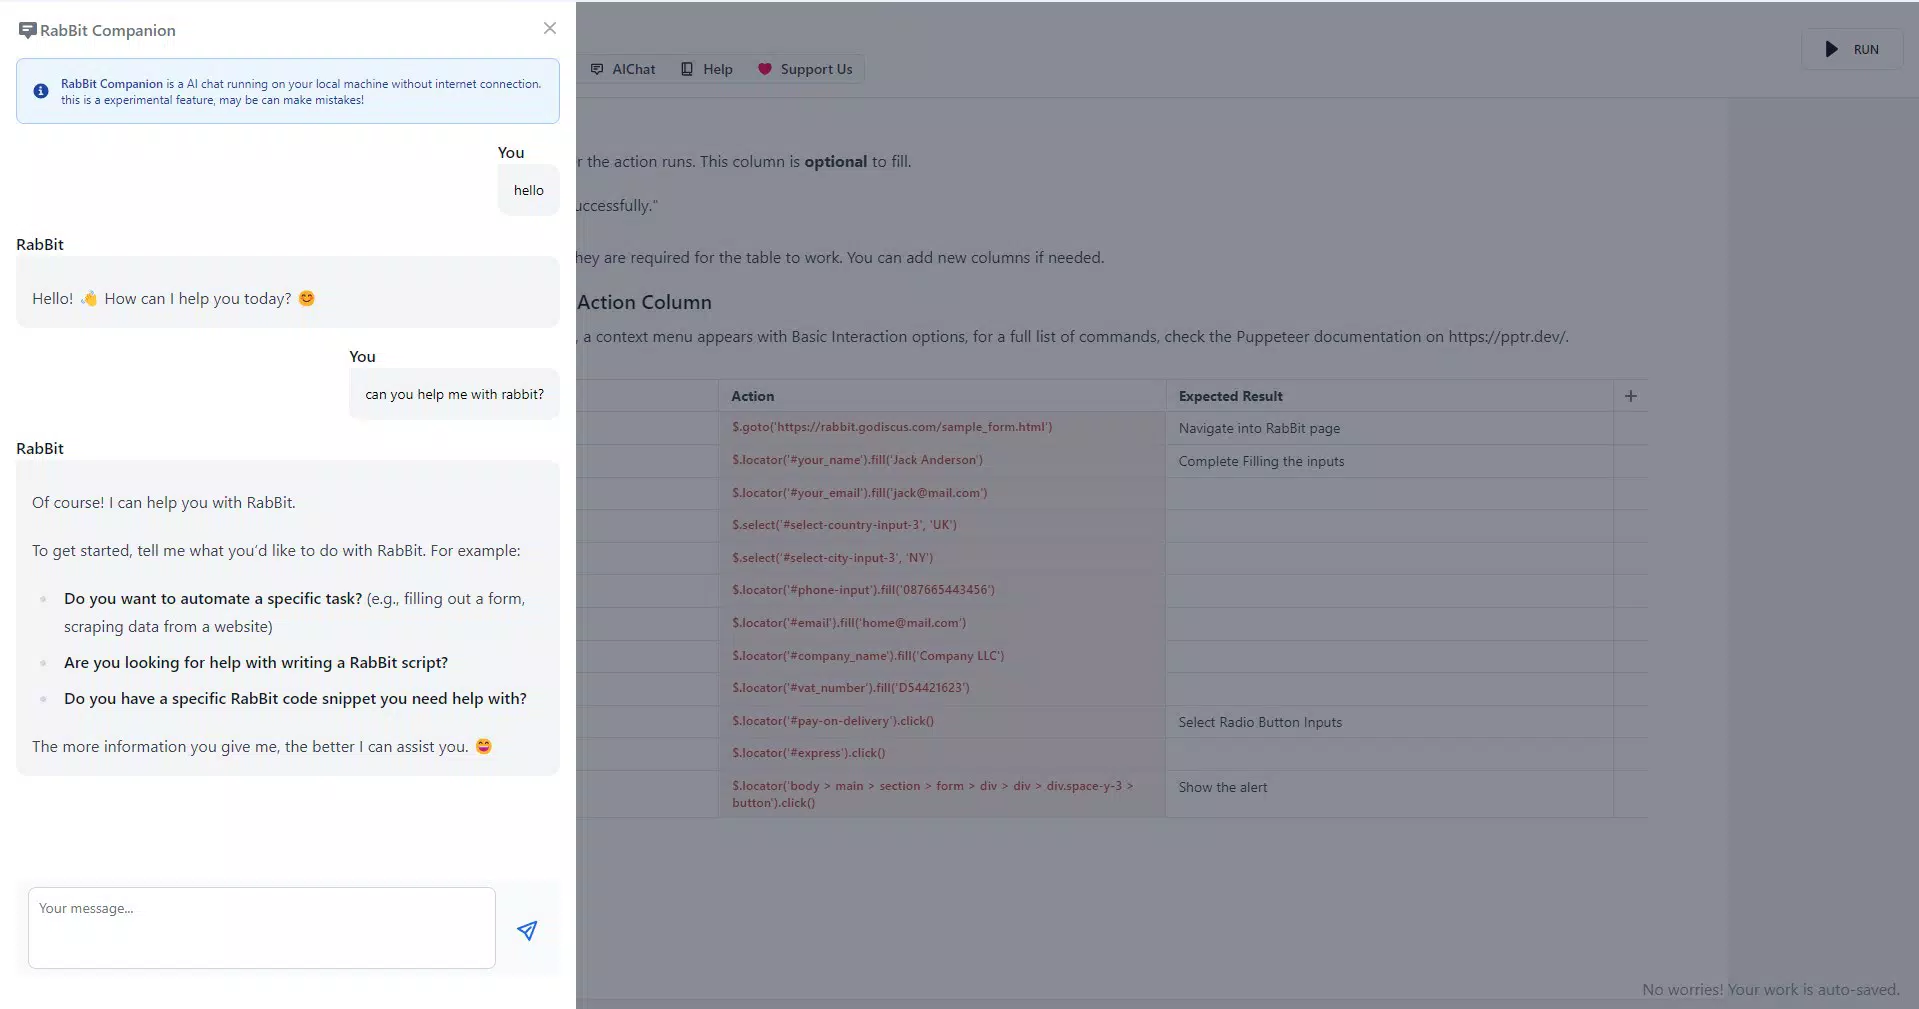Select the '#your_email' fill action cell

(x=942, y=493)
